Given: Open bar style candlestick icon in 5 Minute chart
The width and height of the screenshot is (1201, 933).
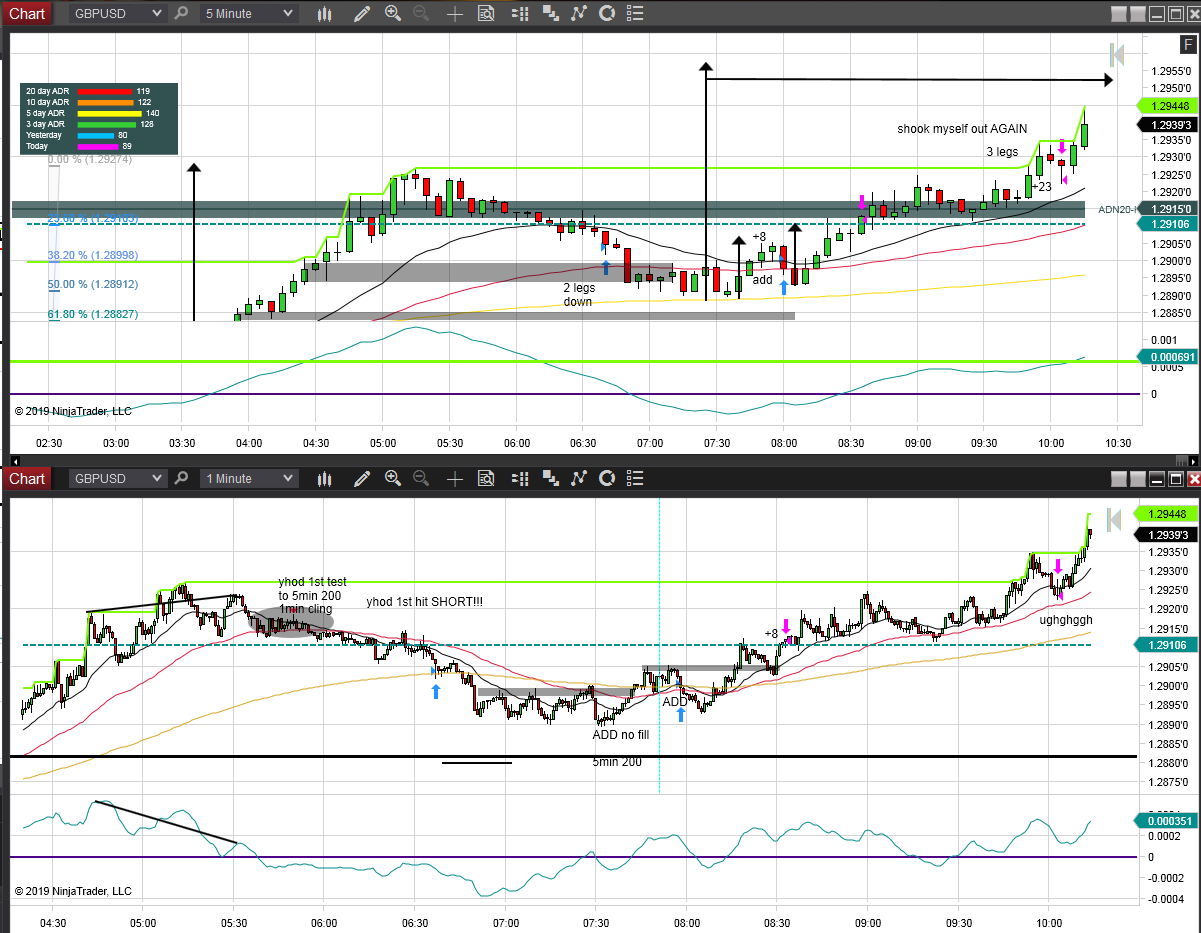Looking at the screenshot, I should pos(324,13).
